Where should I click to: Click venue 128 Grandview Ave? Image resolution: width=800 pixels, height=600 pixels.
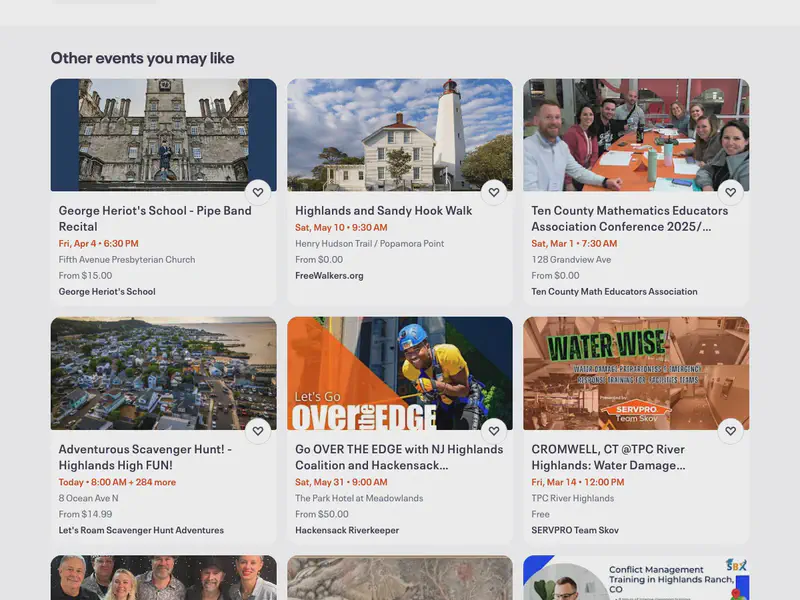571,259
